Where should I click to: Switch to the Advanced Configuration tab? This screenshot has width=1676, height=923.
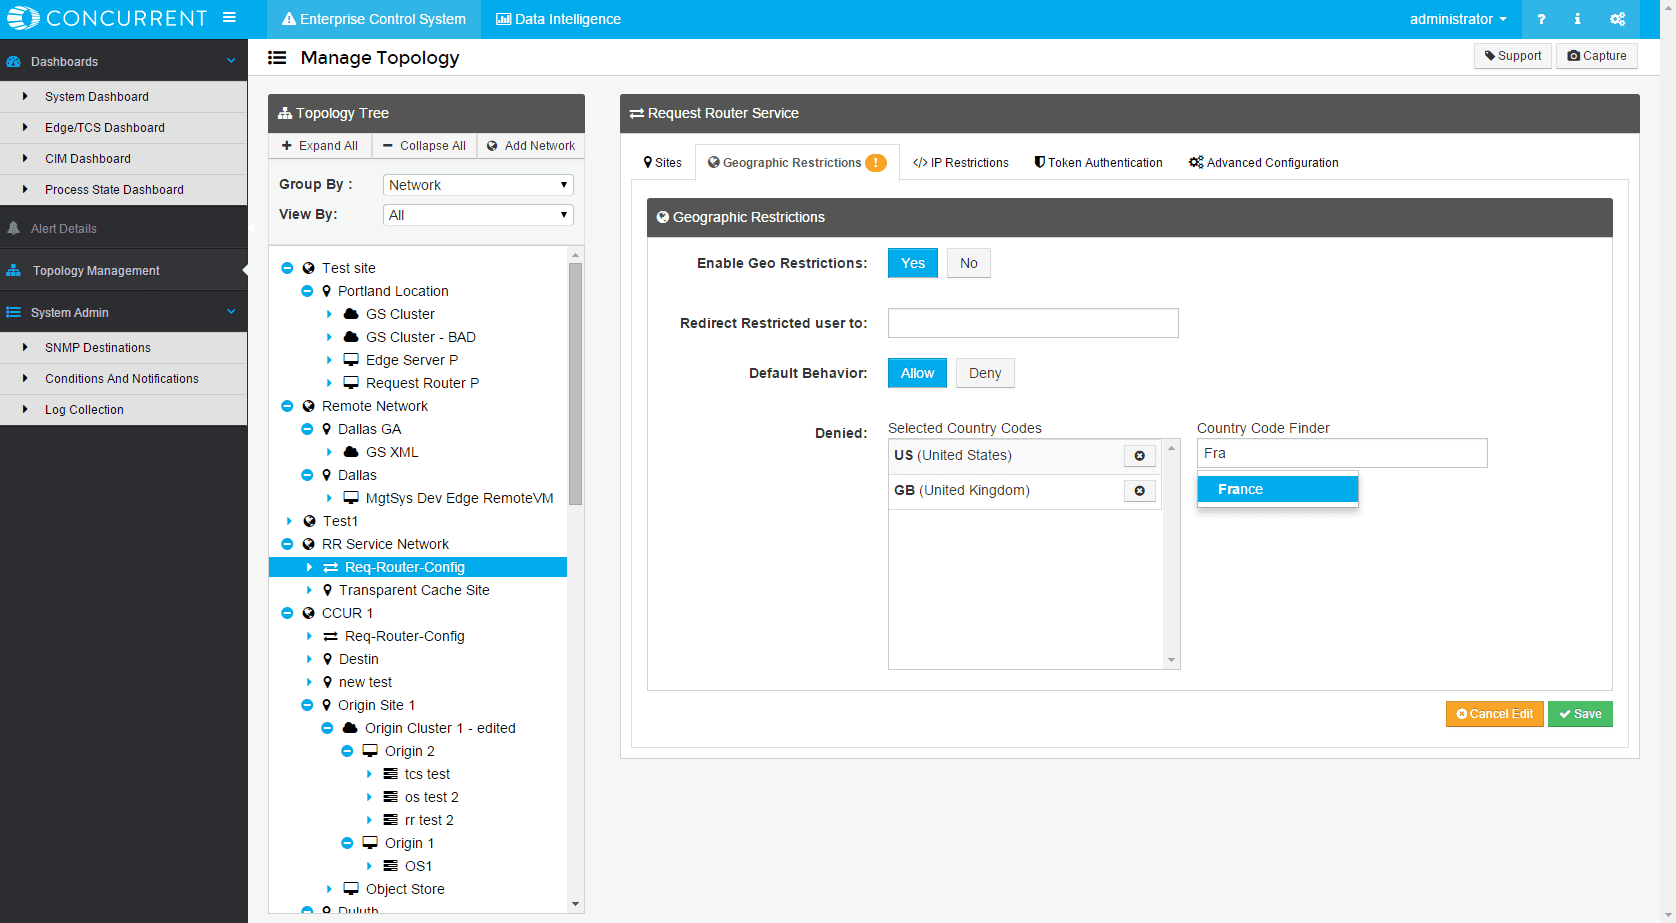pyautogui.click(x=1263, y=163)
